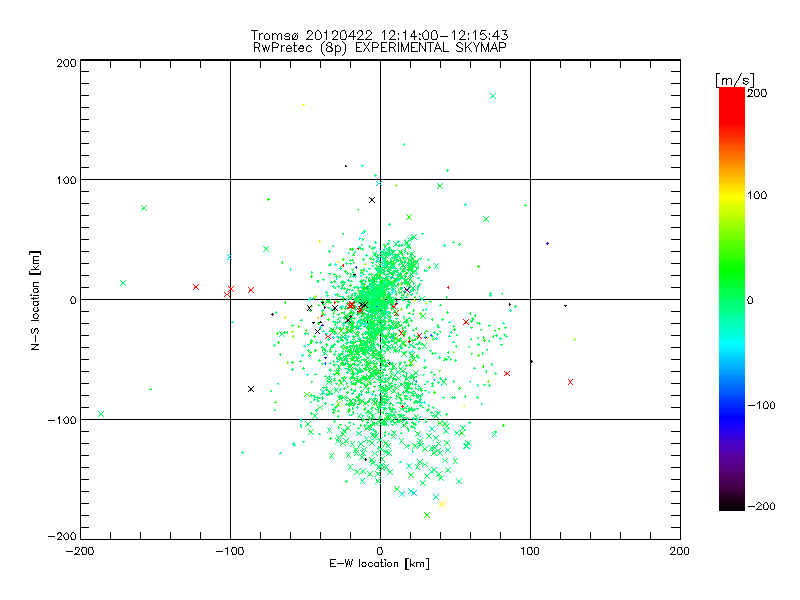The width and height of the screenshot is (800, 600).
Task: Click the plot origin where zero lines cross
Action: click(380, 299)
